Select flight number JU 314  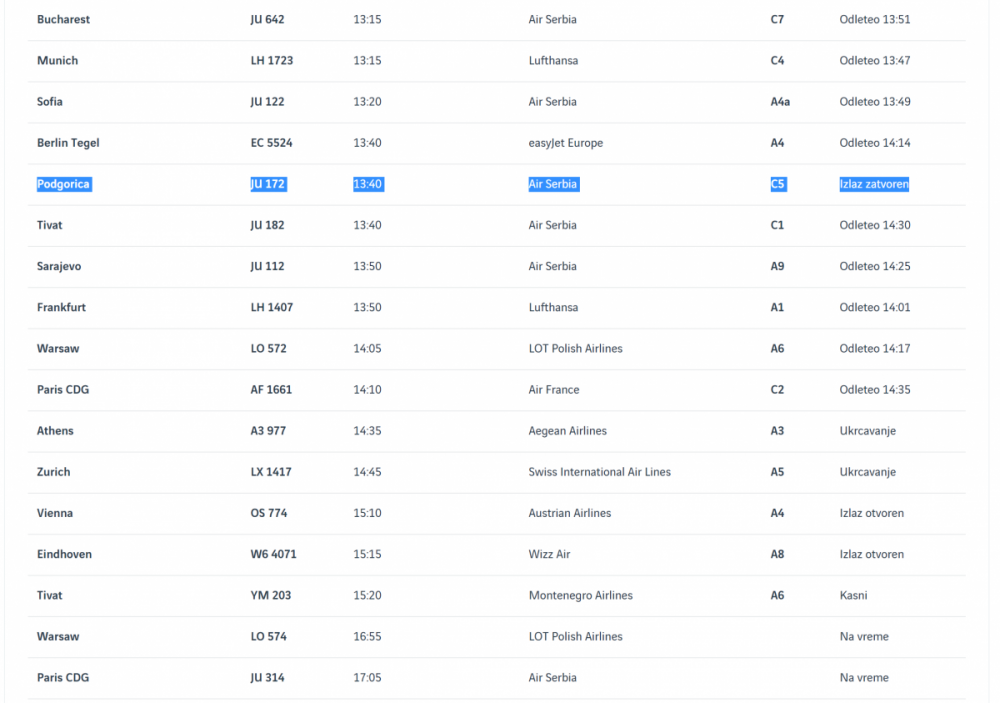pos(267,678)
